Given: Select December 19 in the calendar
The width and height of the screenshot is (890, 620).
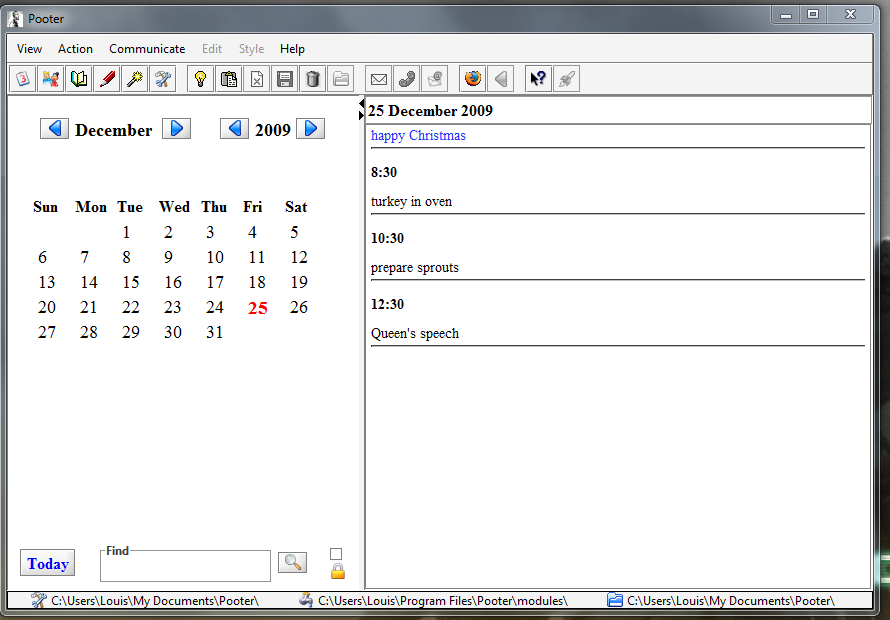Looking at the screenshot, I should coord(299,282).
